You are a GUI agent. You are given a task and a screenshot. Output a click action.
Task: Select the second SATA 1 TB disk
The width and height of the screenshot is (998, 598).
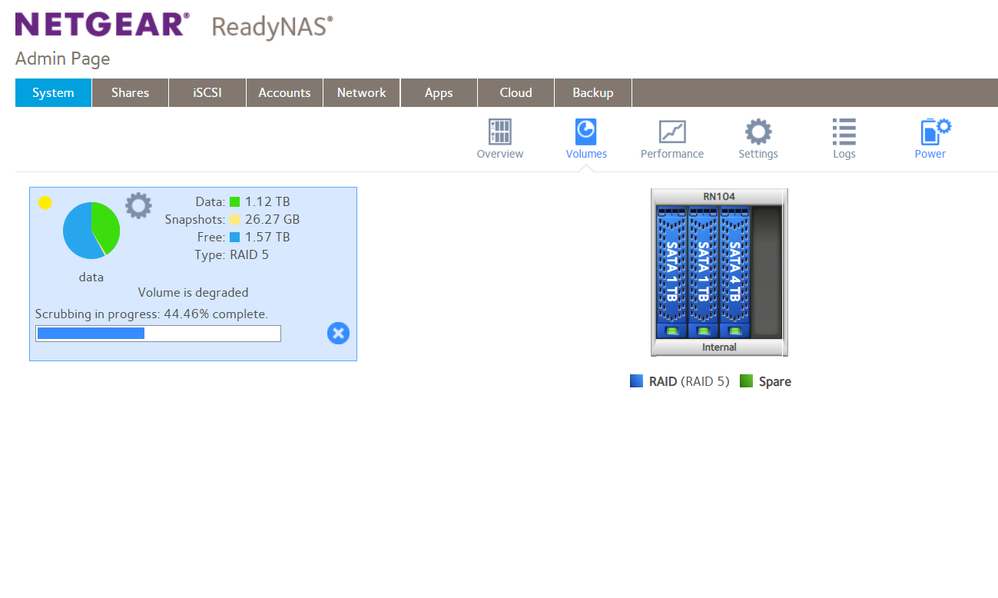(703, 272)
